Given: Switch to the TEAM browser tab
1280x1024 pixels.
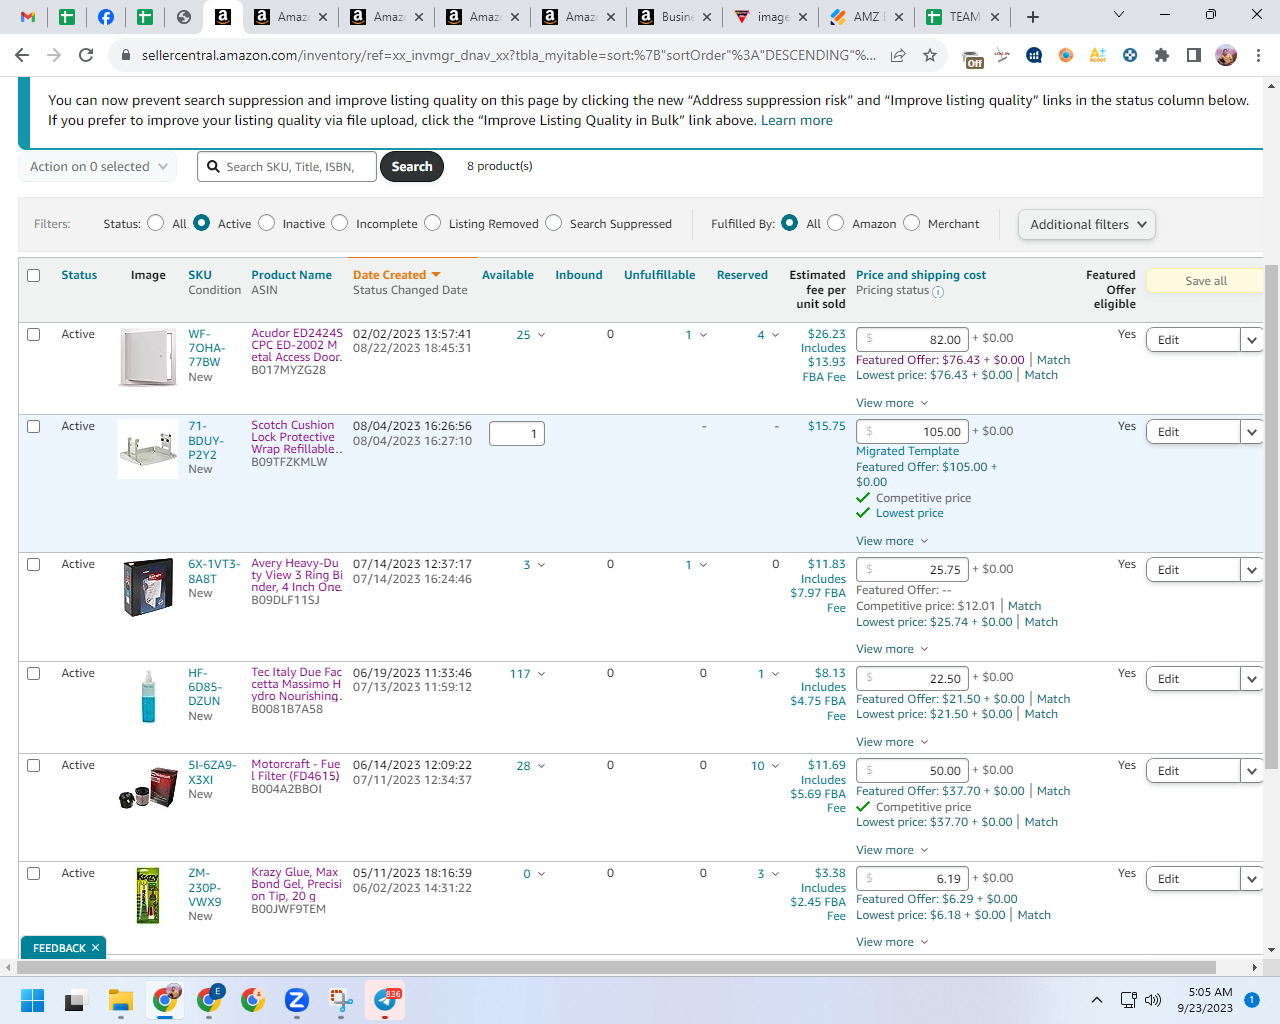Looking at the screenshot, I should click(x=962, y=17).
